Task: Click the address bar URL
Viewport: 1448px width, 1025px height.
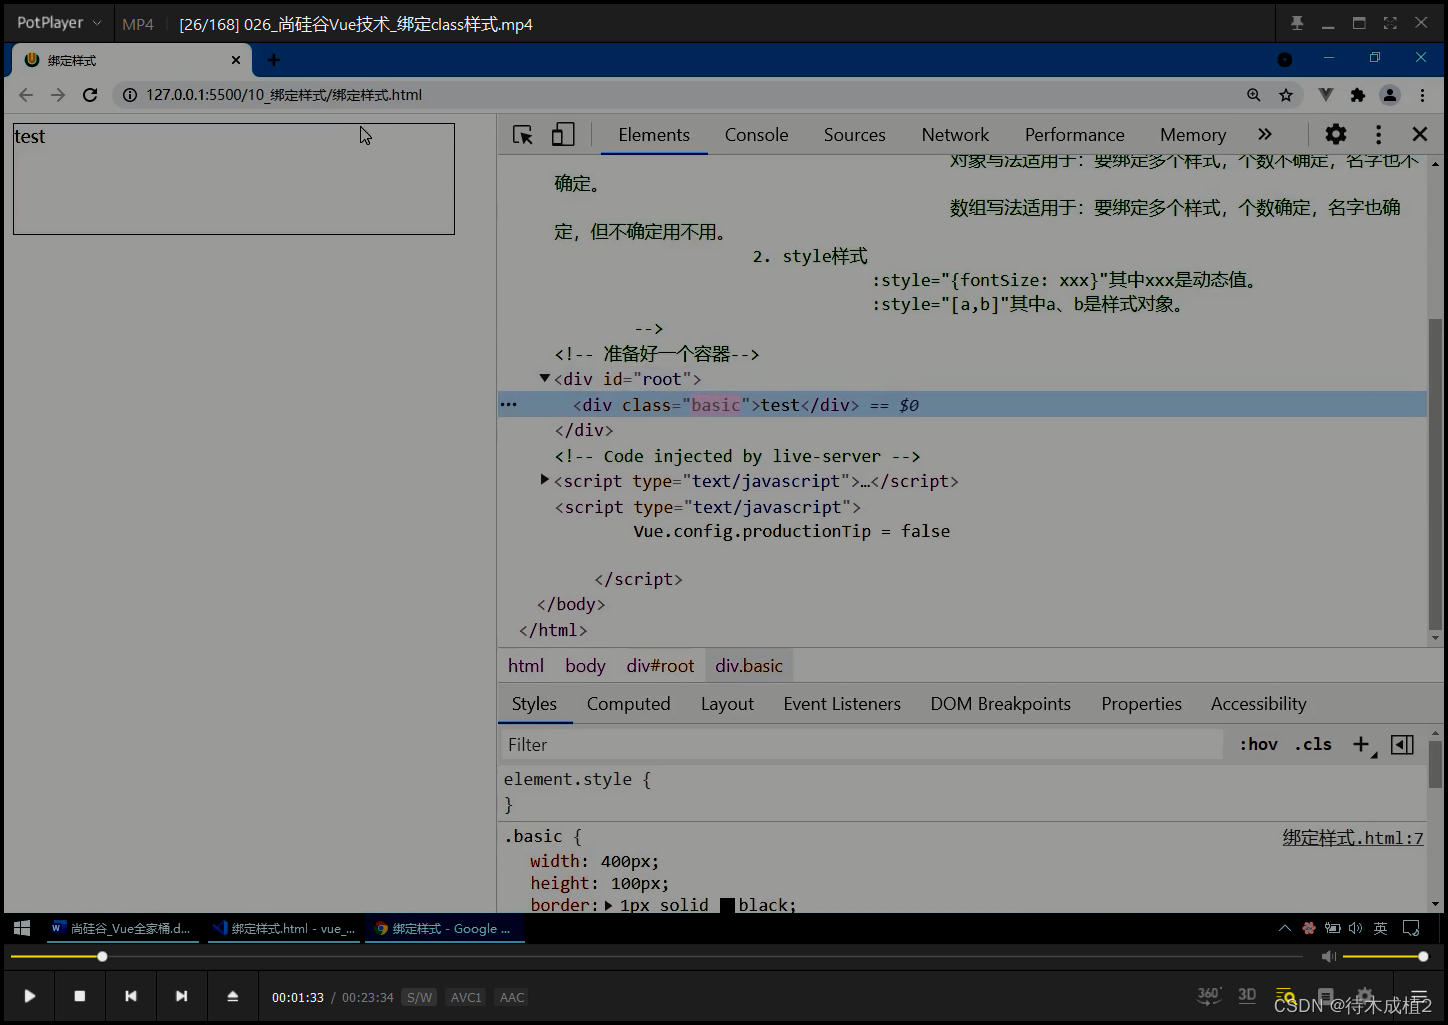Action: tap(284, 95)
